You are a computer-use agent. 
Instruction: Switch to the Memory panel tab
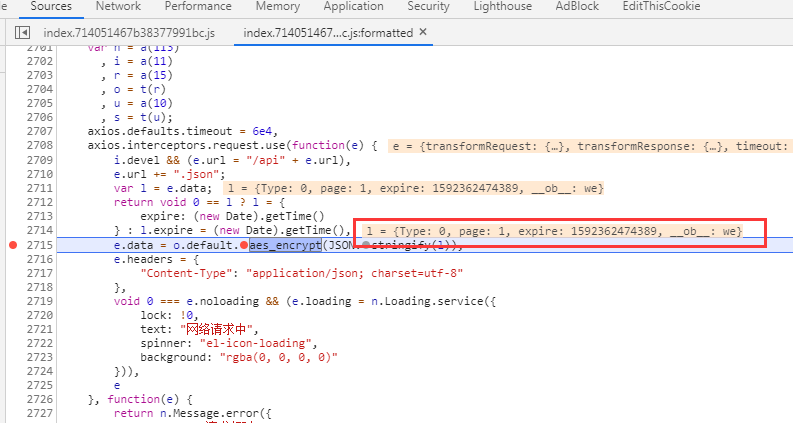[278, 7]
